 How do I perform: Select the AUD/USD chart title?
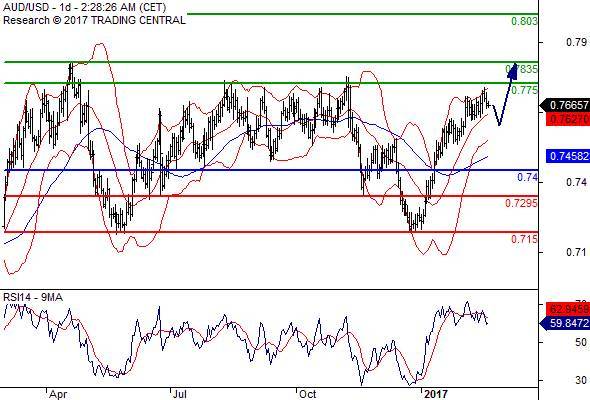[x=85, y=7]
